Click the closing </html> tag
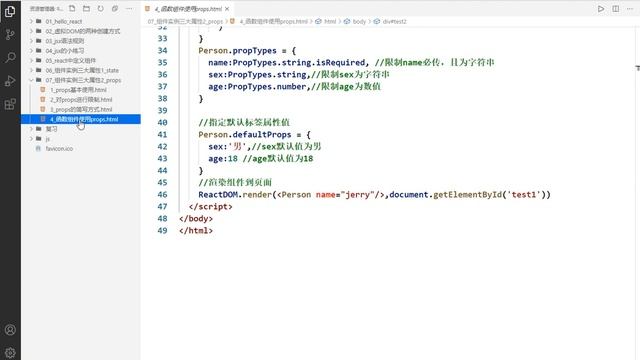 point(196,231)
